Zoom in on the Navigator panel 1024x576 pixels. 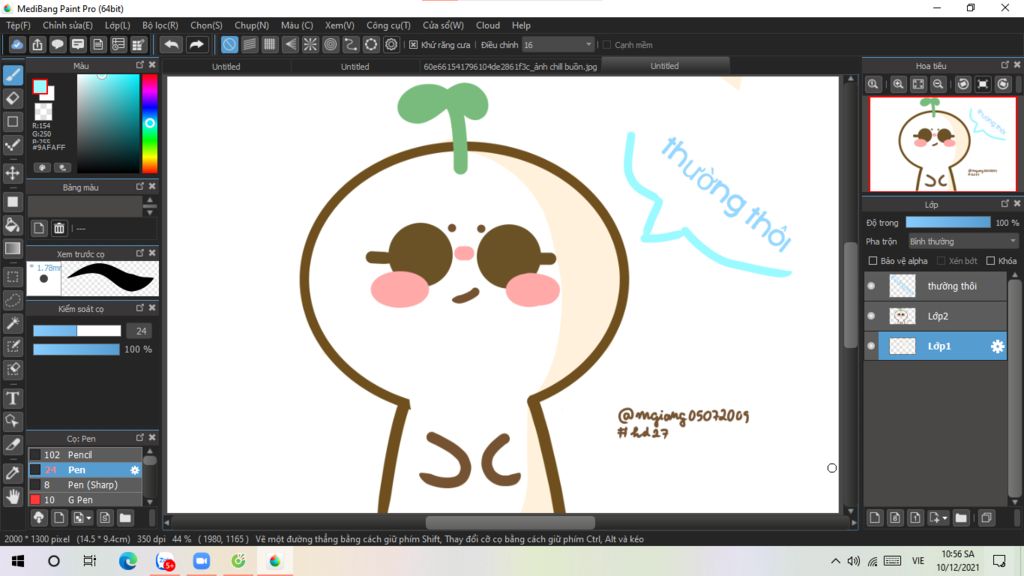(898, 84)
